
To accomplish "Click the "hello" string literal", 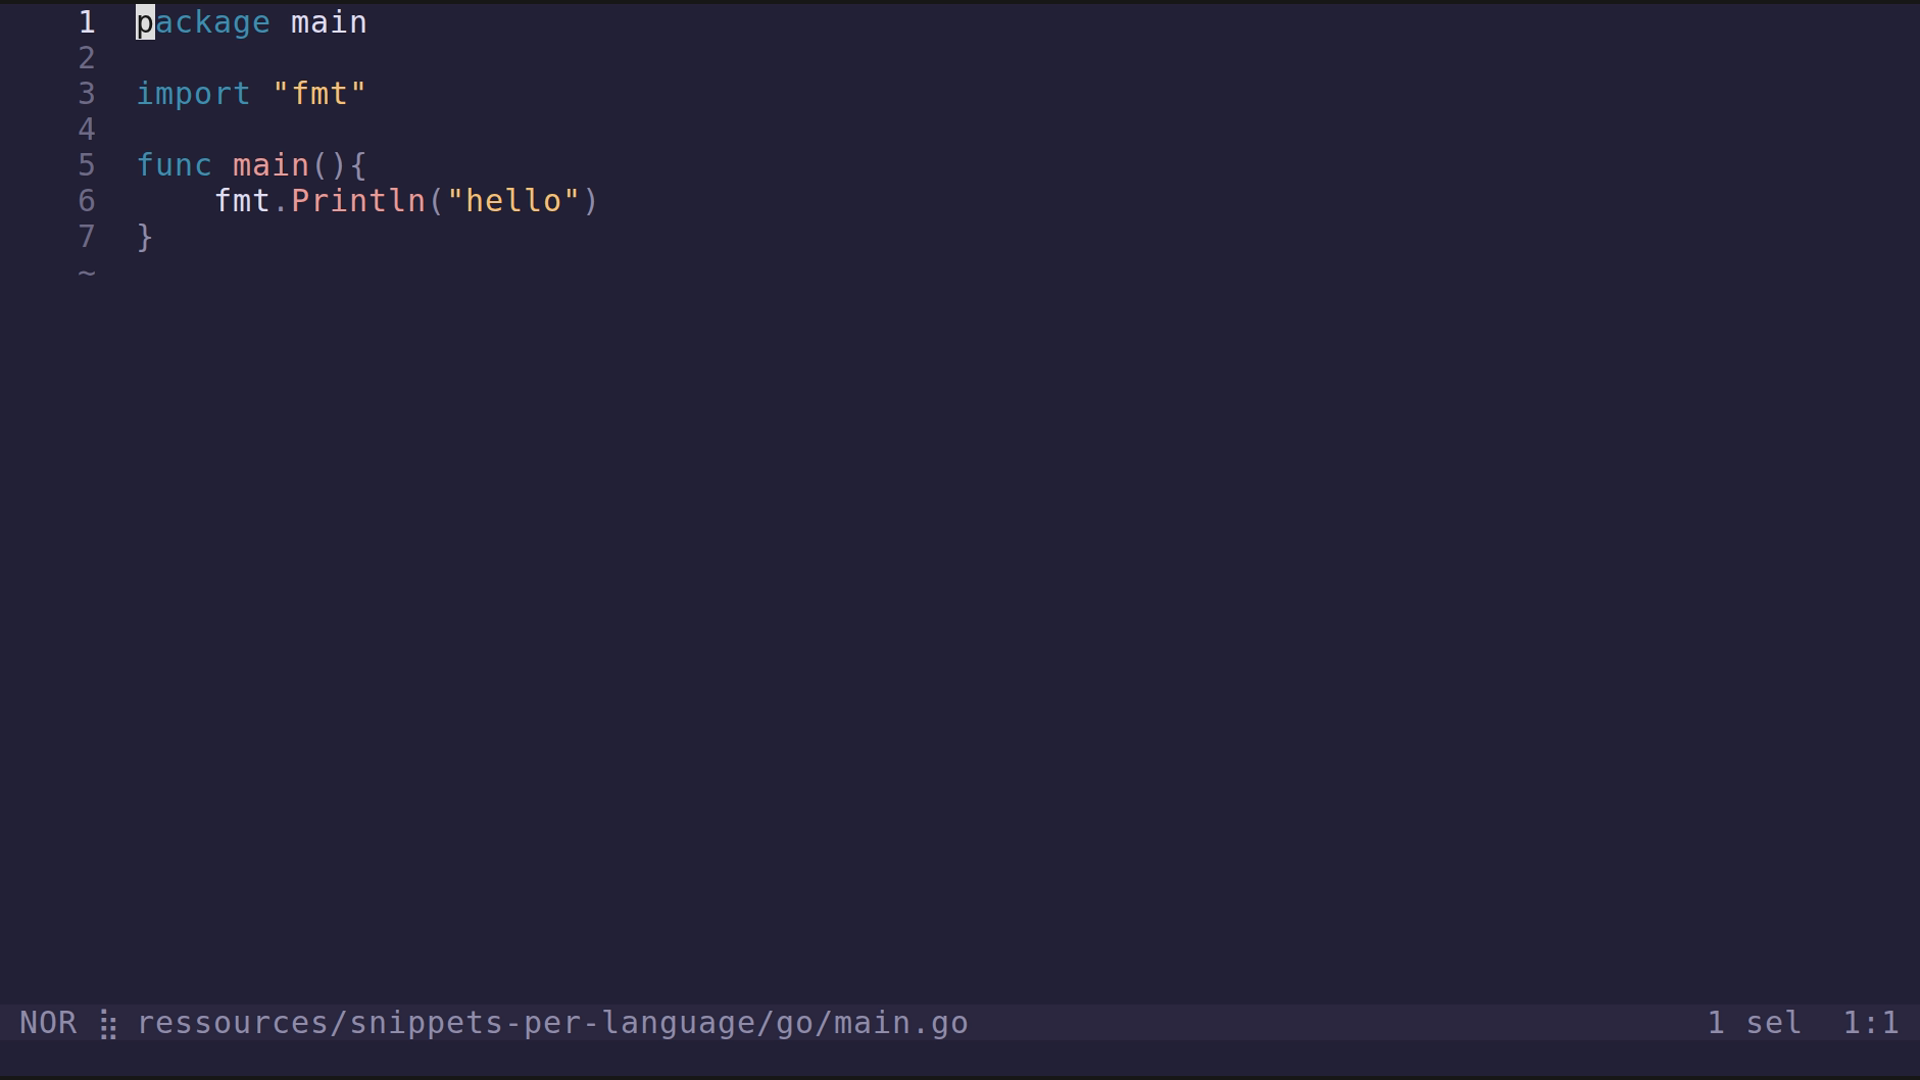I will [x=513, y=201].
